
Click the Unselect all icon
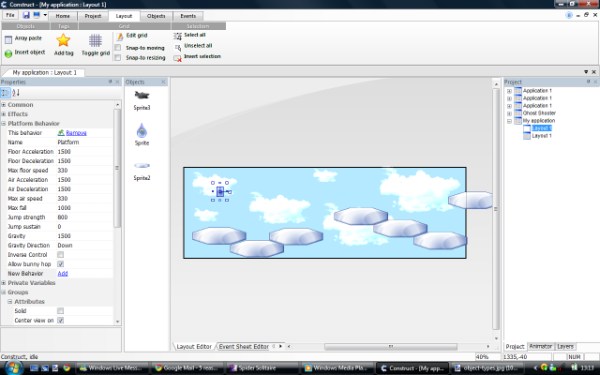point(178,47)
